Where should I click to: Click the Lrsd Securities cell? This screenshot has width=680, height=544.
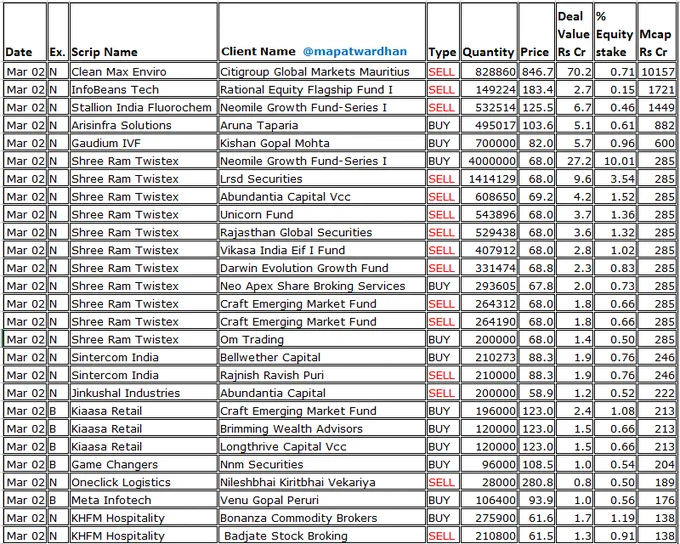[x=322, y=179]
